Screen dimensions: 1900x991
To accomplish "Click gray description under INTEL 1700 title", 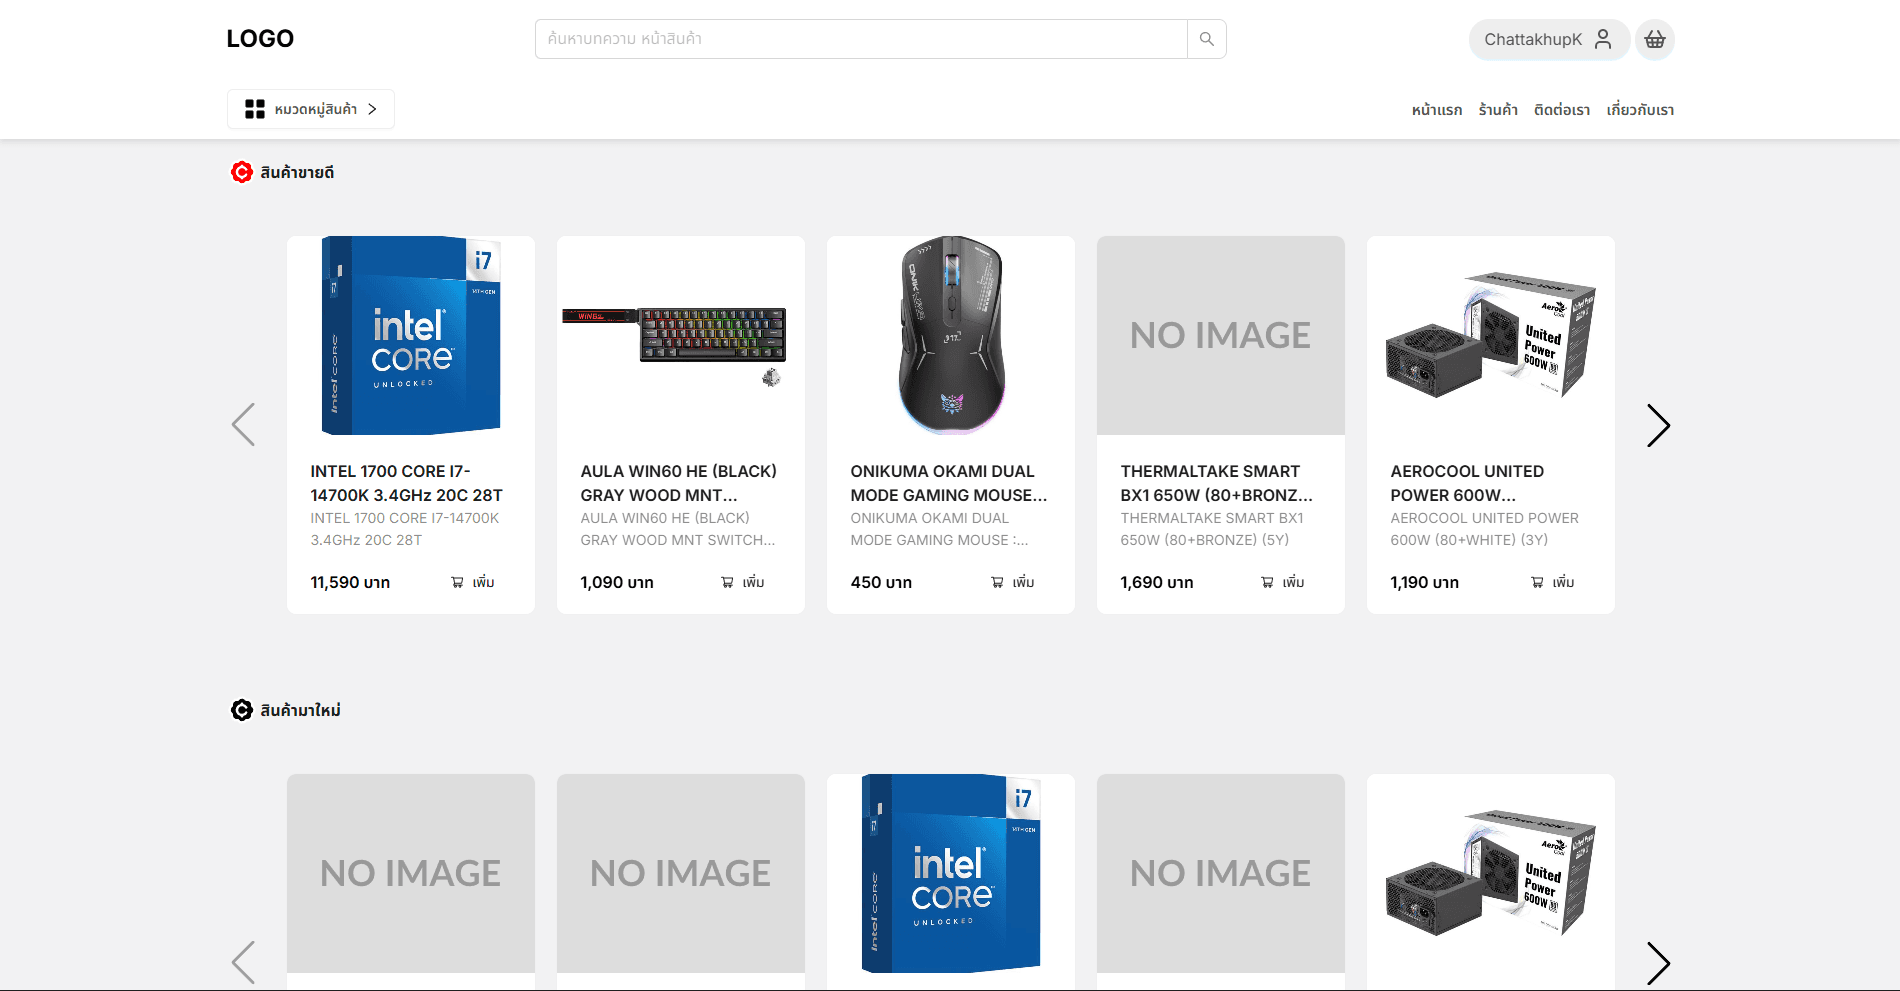I will point(405,529).
